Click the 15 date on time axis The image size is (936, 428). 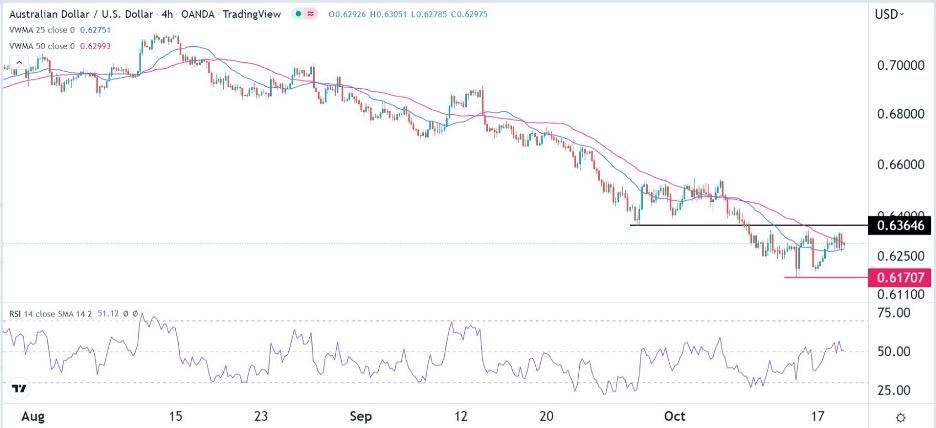pyautogui.click(x=175, y=415)
